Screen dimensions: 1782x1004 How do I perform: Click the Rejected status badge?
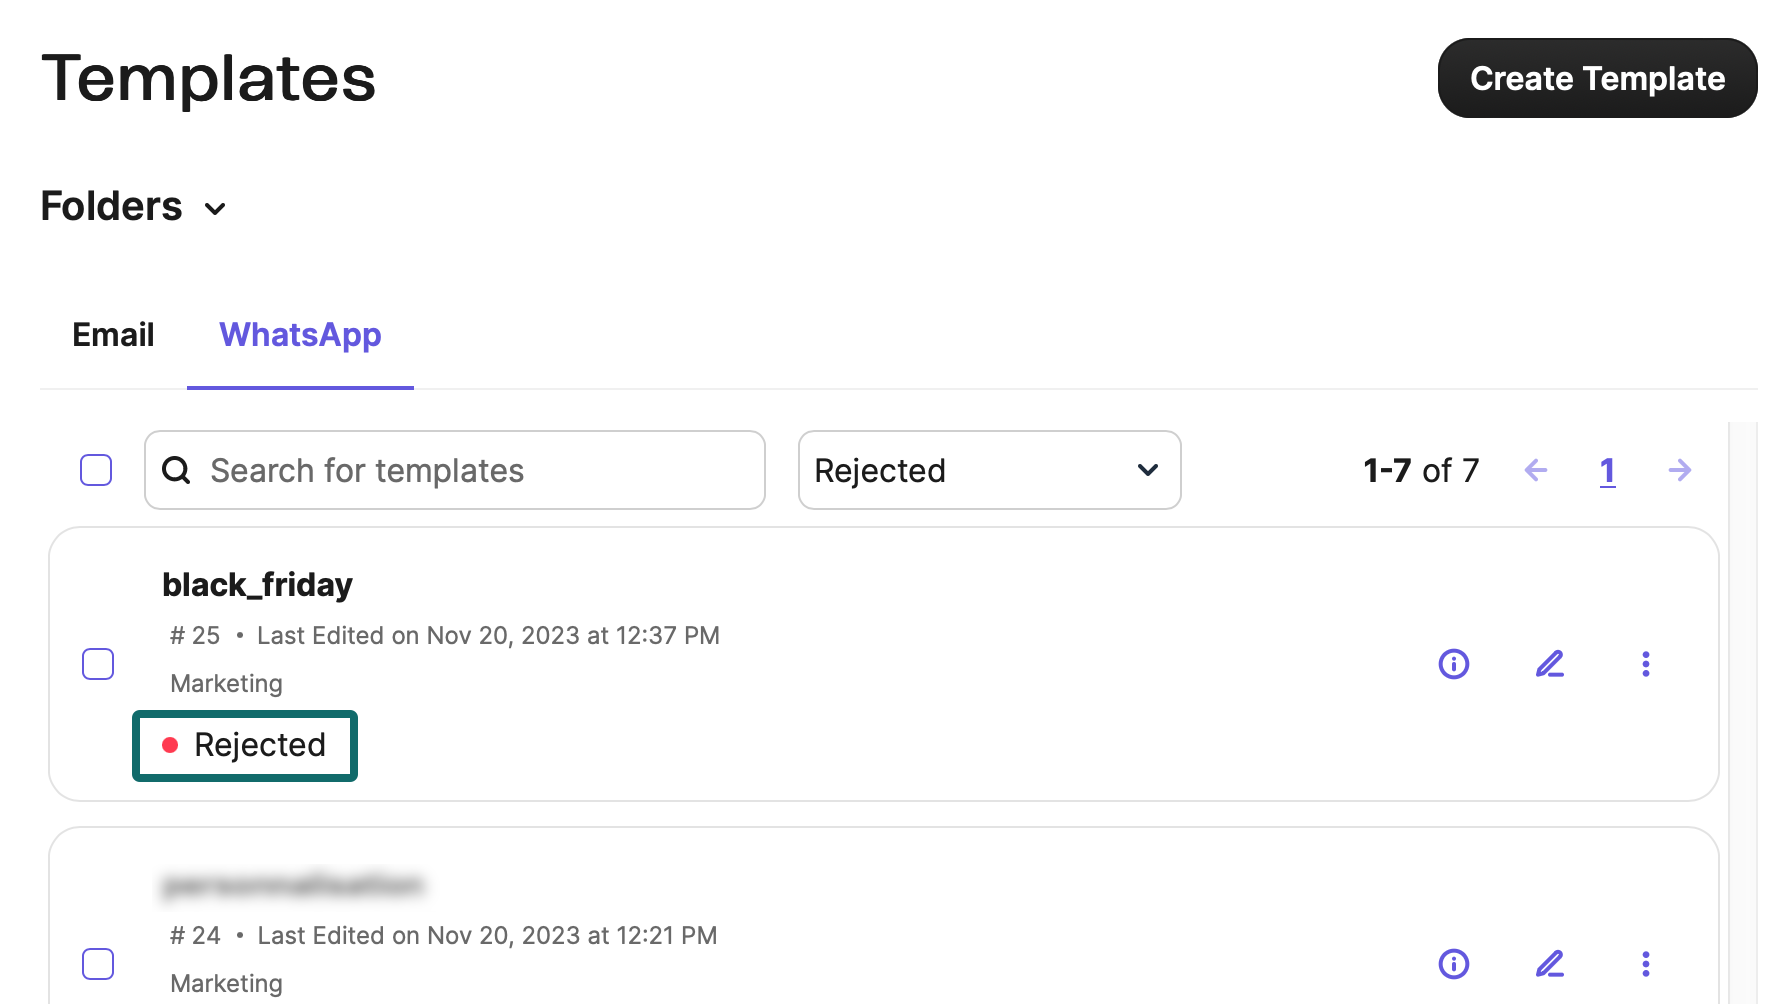pyautogui.click(x=245, y=746)
